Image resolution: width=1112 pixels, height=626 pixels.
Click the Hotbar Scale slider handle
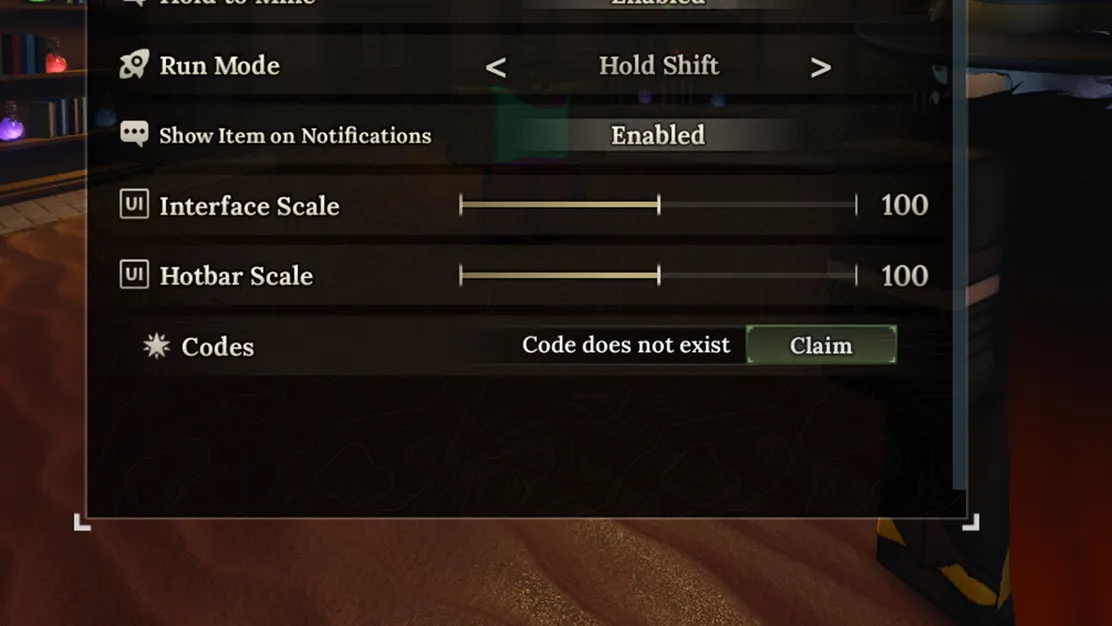click(659, 275)
